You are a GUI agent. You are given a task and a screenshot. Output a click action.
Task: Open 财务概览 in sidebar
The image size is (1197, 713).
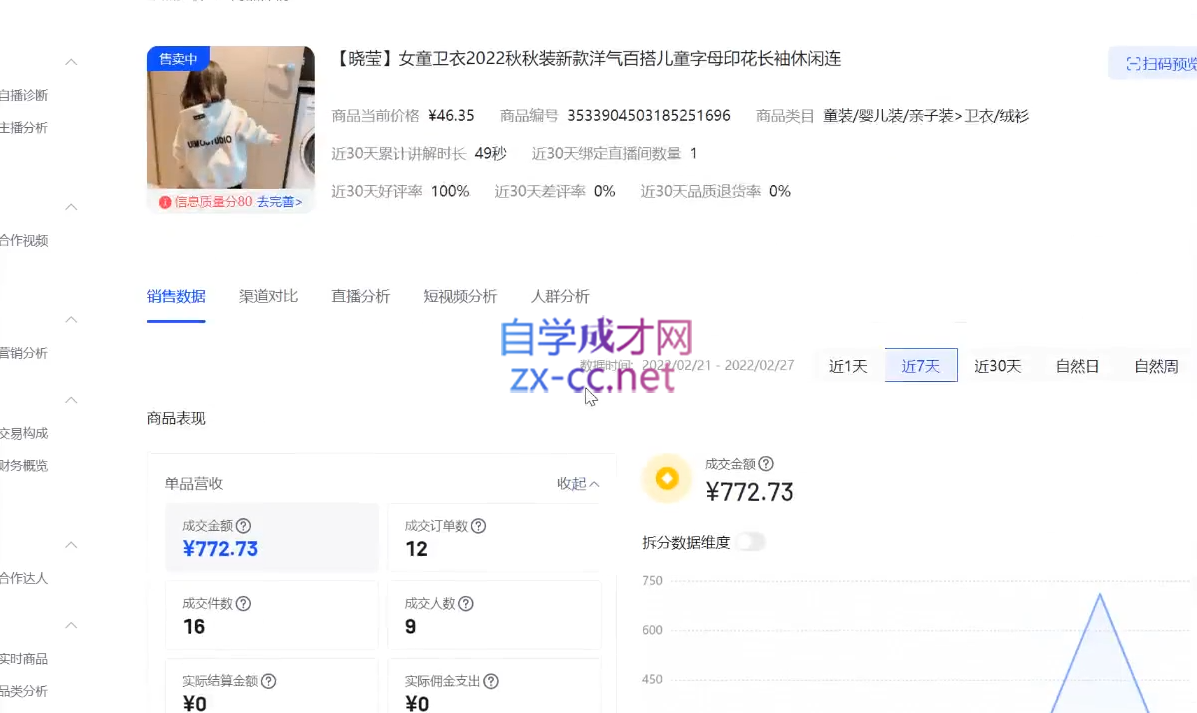(24, 465)
